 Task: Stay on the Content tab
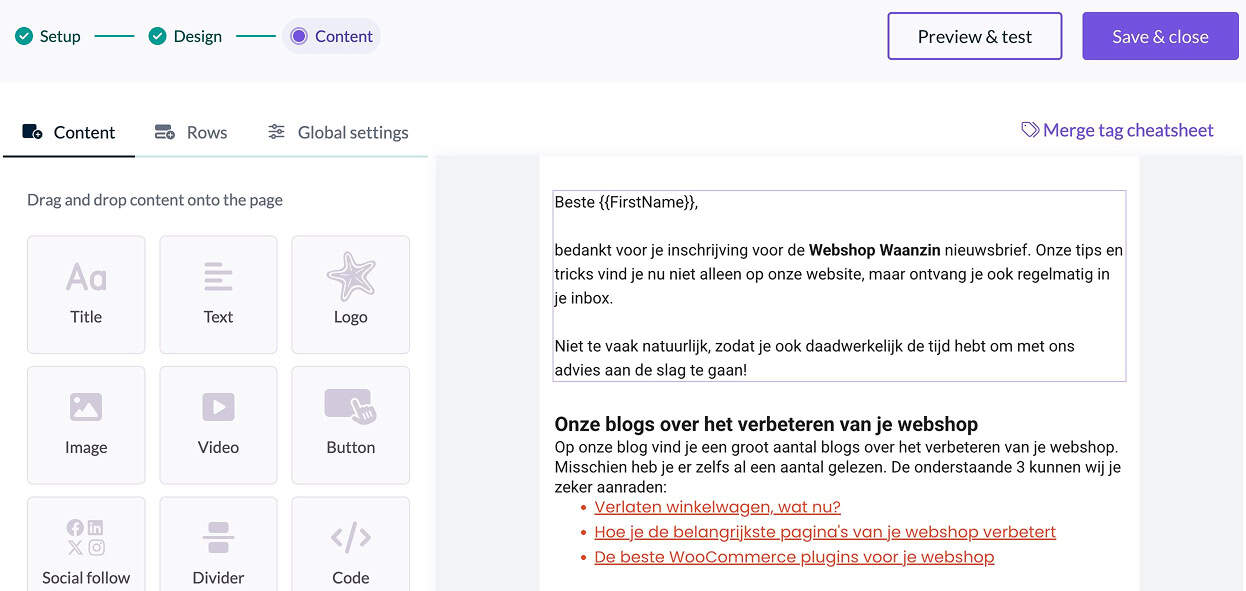click(x=69, y=131)
